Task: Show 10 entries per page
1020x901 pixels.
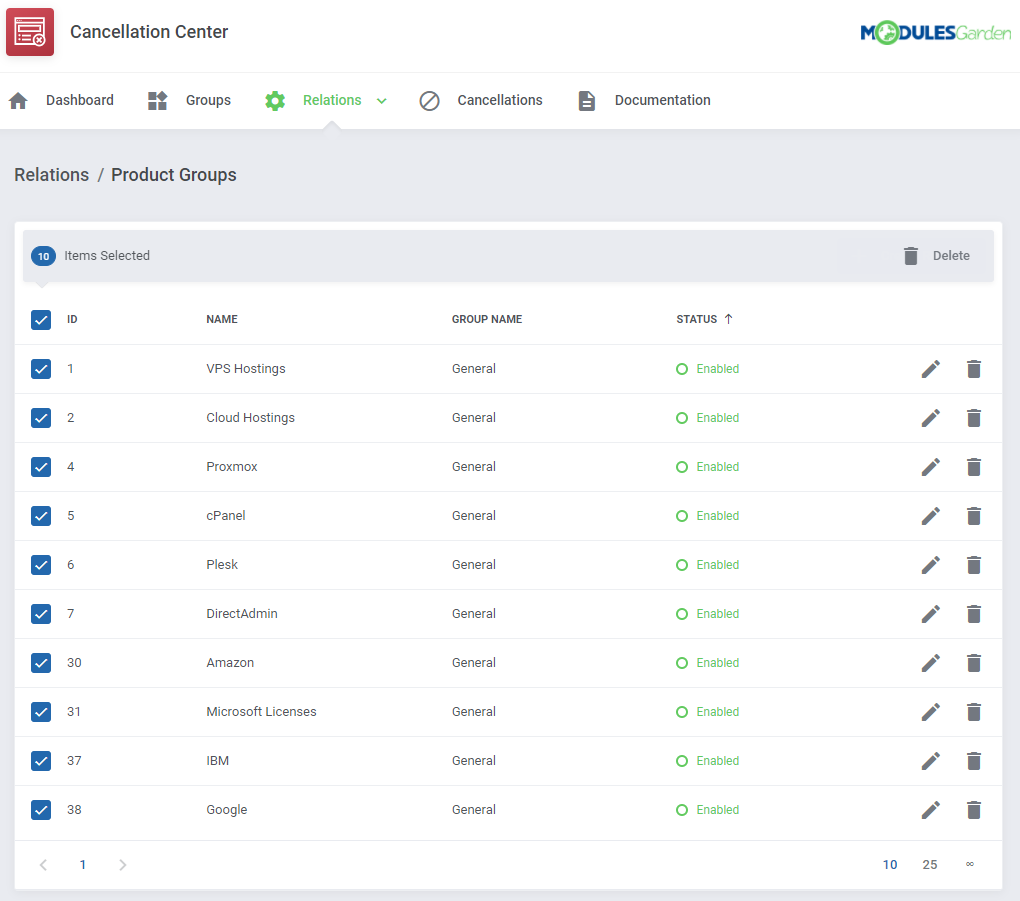Action: [x=890, y=865]
